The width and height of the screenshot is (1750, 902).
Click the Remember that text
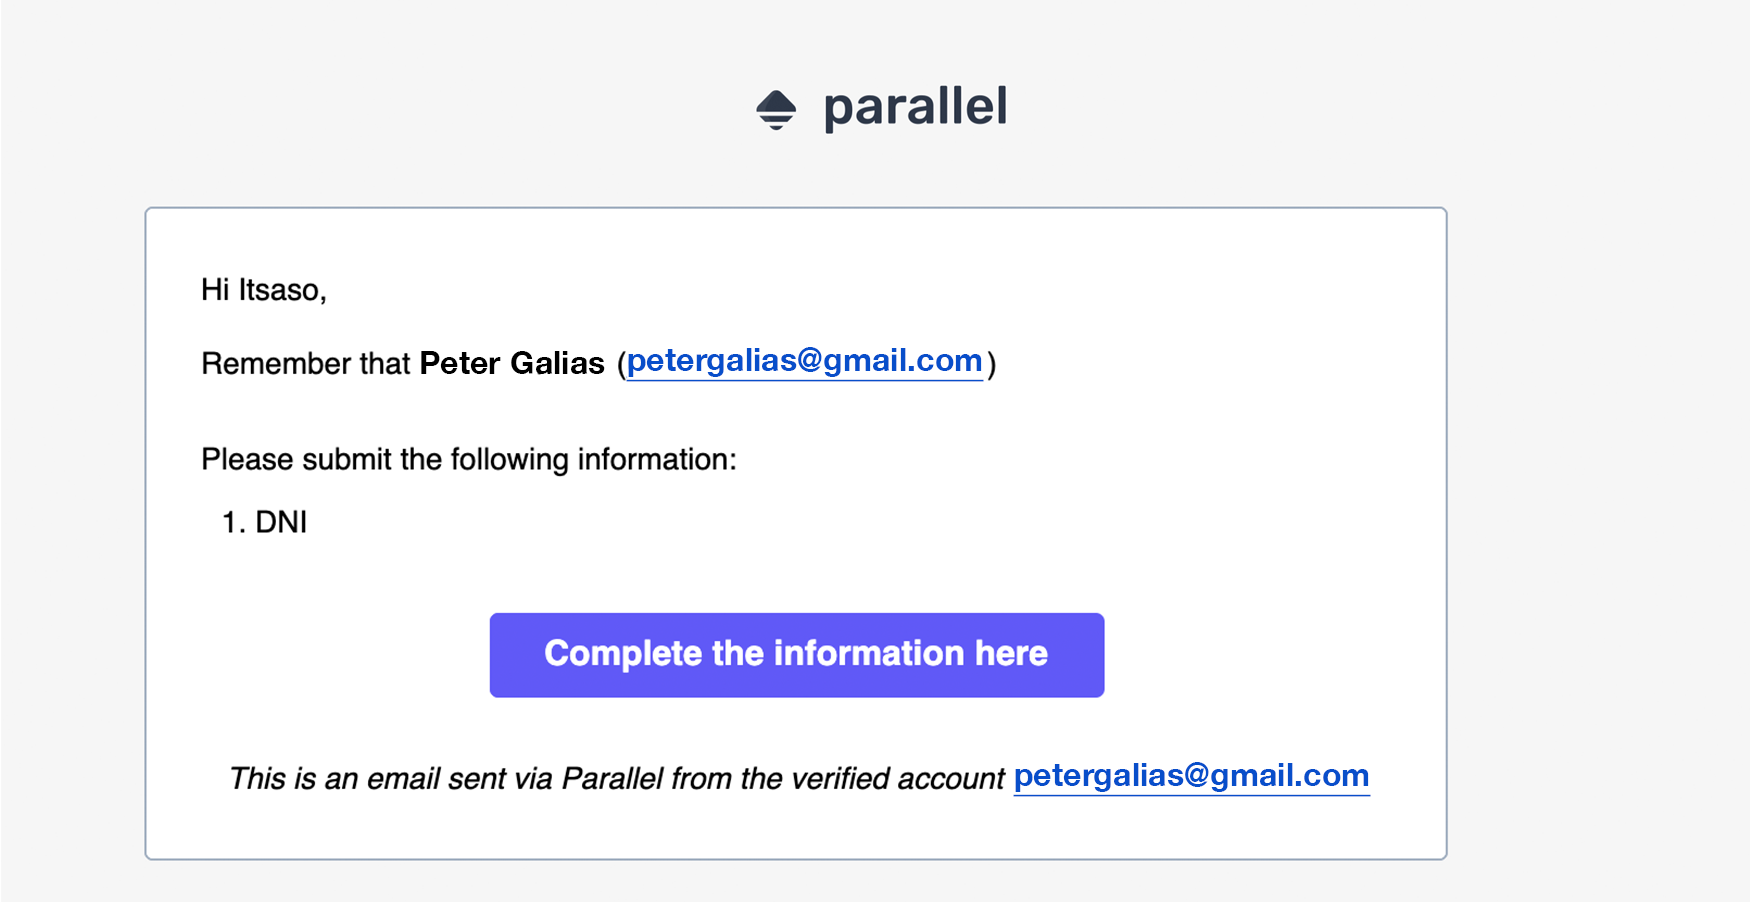(306, 363)
